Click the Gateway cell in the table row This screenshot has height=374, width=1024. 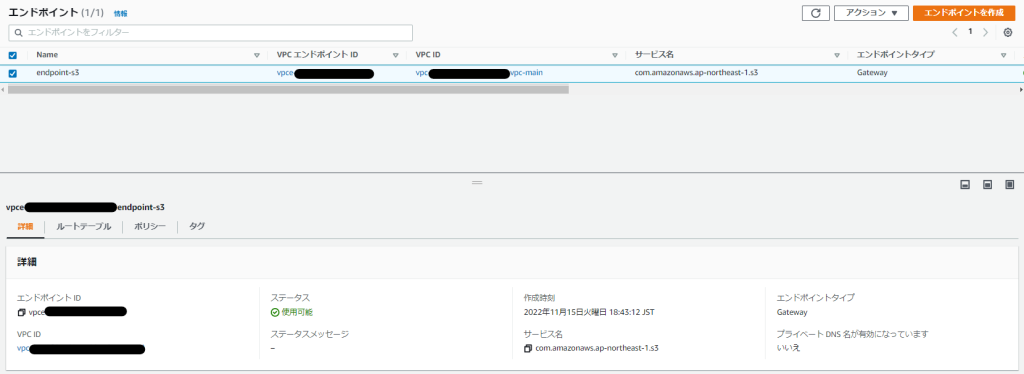click(x=872, y=73)
